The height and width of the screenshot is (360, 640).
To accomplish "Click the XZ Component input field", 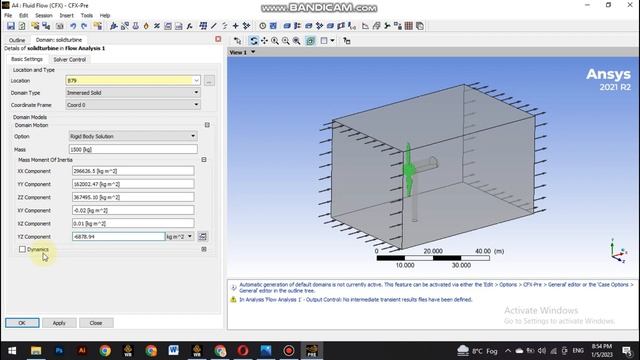I will 133,223.
